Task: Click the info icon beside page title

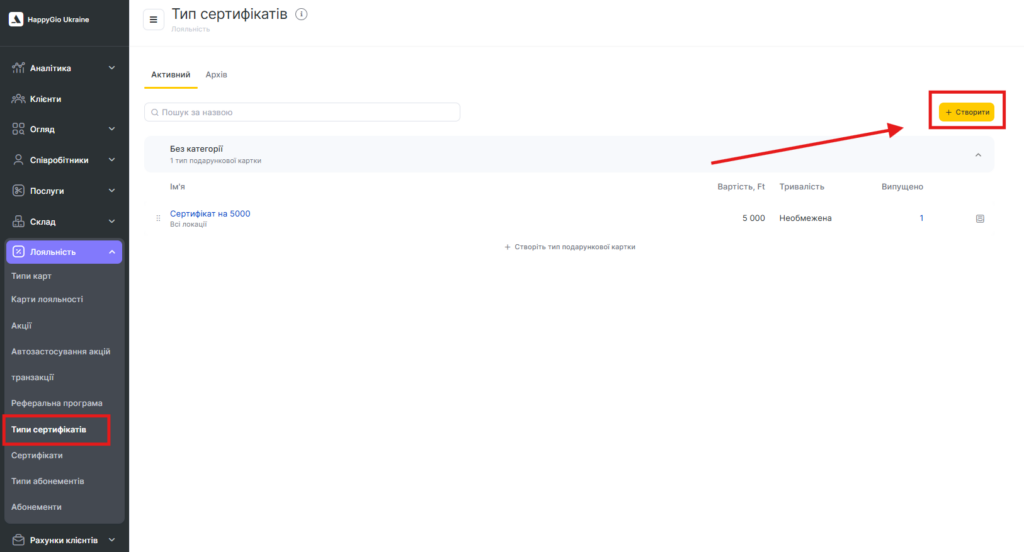Action: tap(302, 14)
